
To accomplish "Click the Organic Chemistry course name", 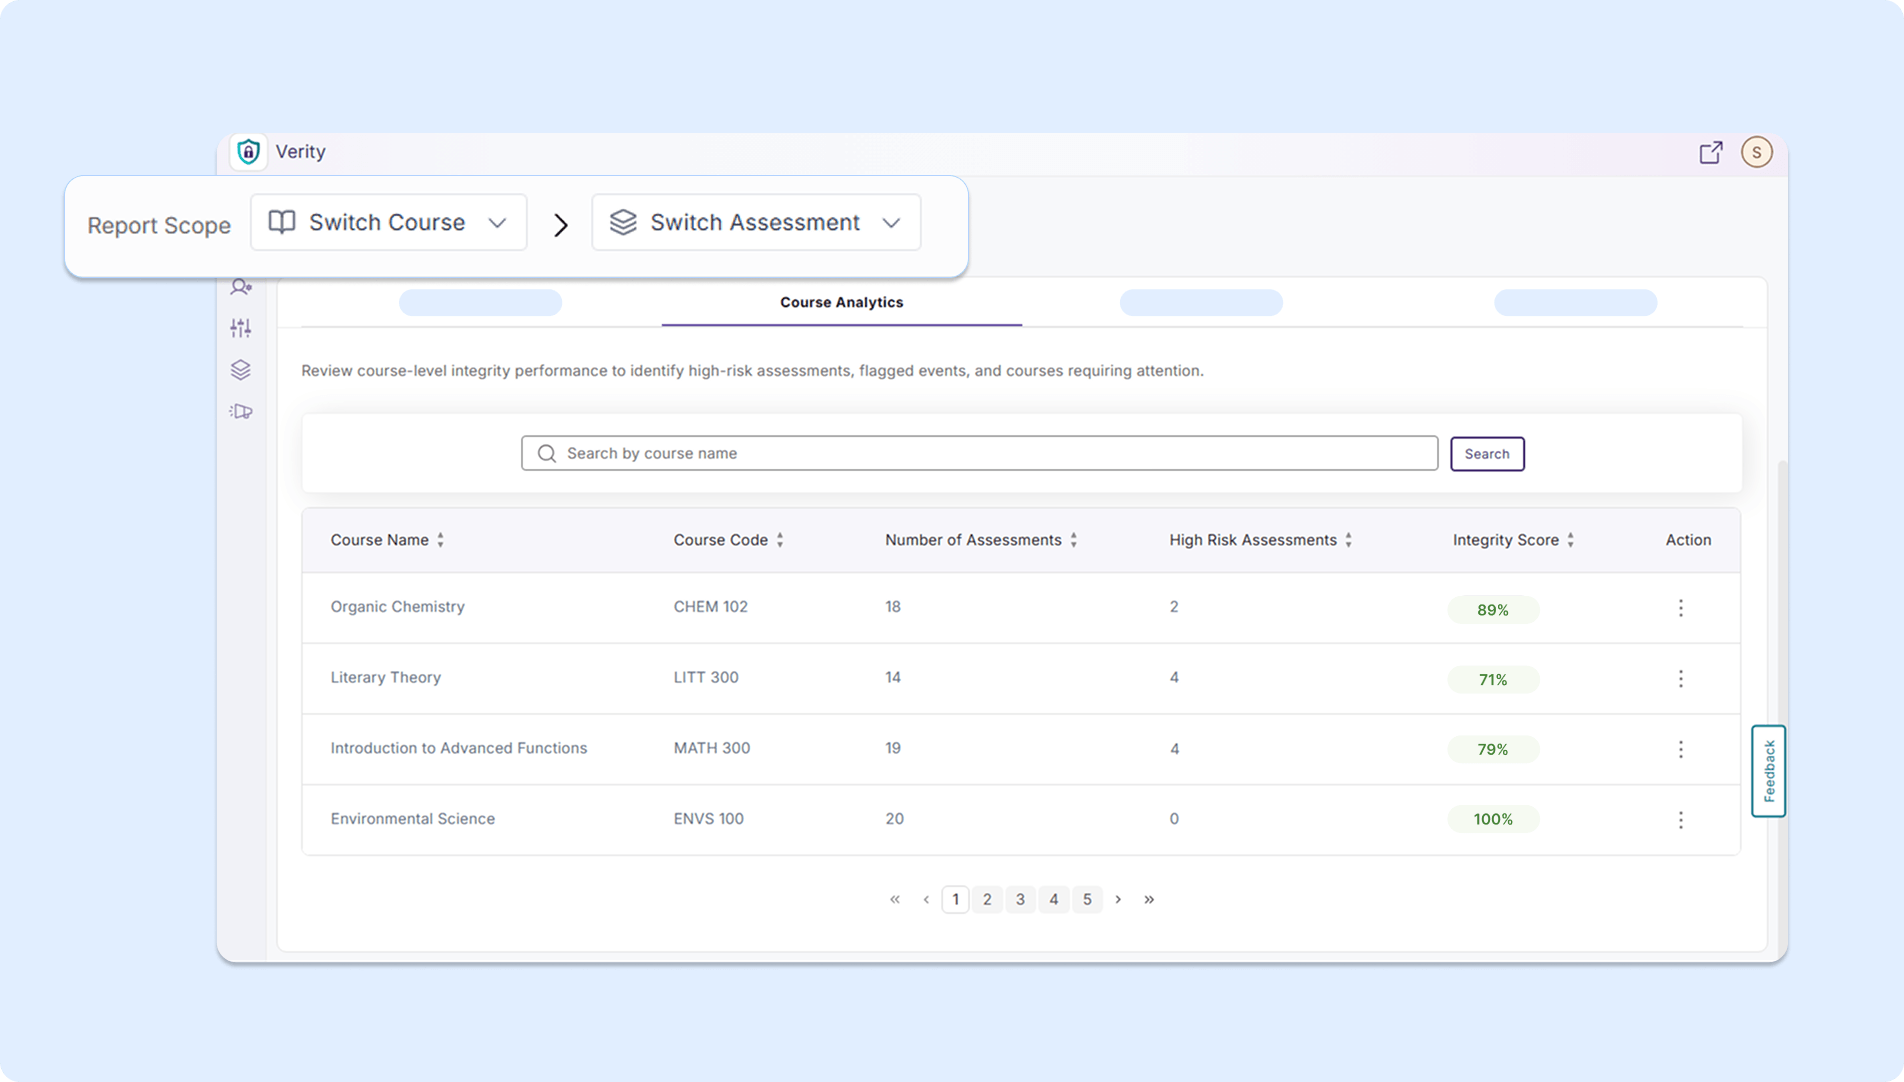I will pos(397,607).
